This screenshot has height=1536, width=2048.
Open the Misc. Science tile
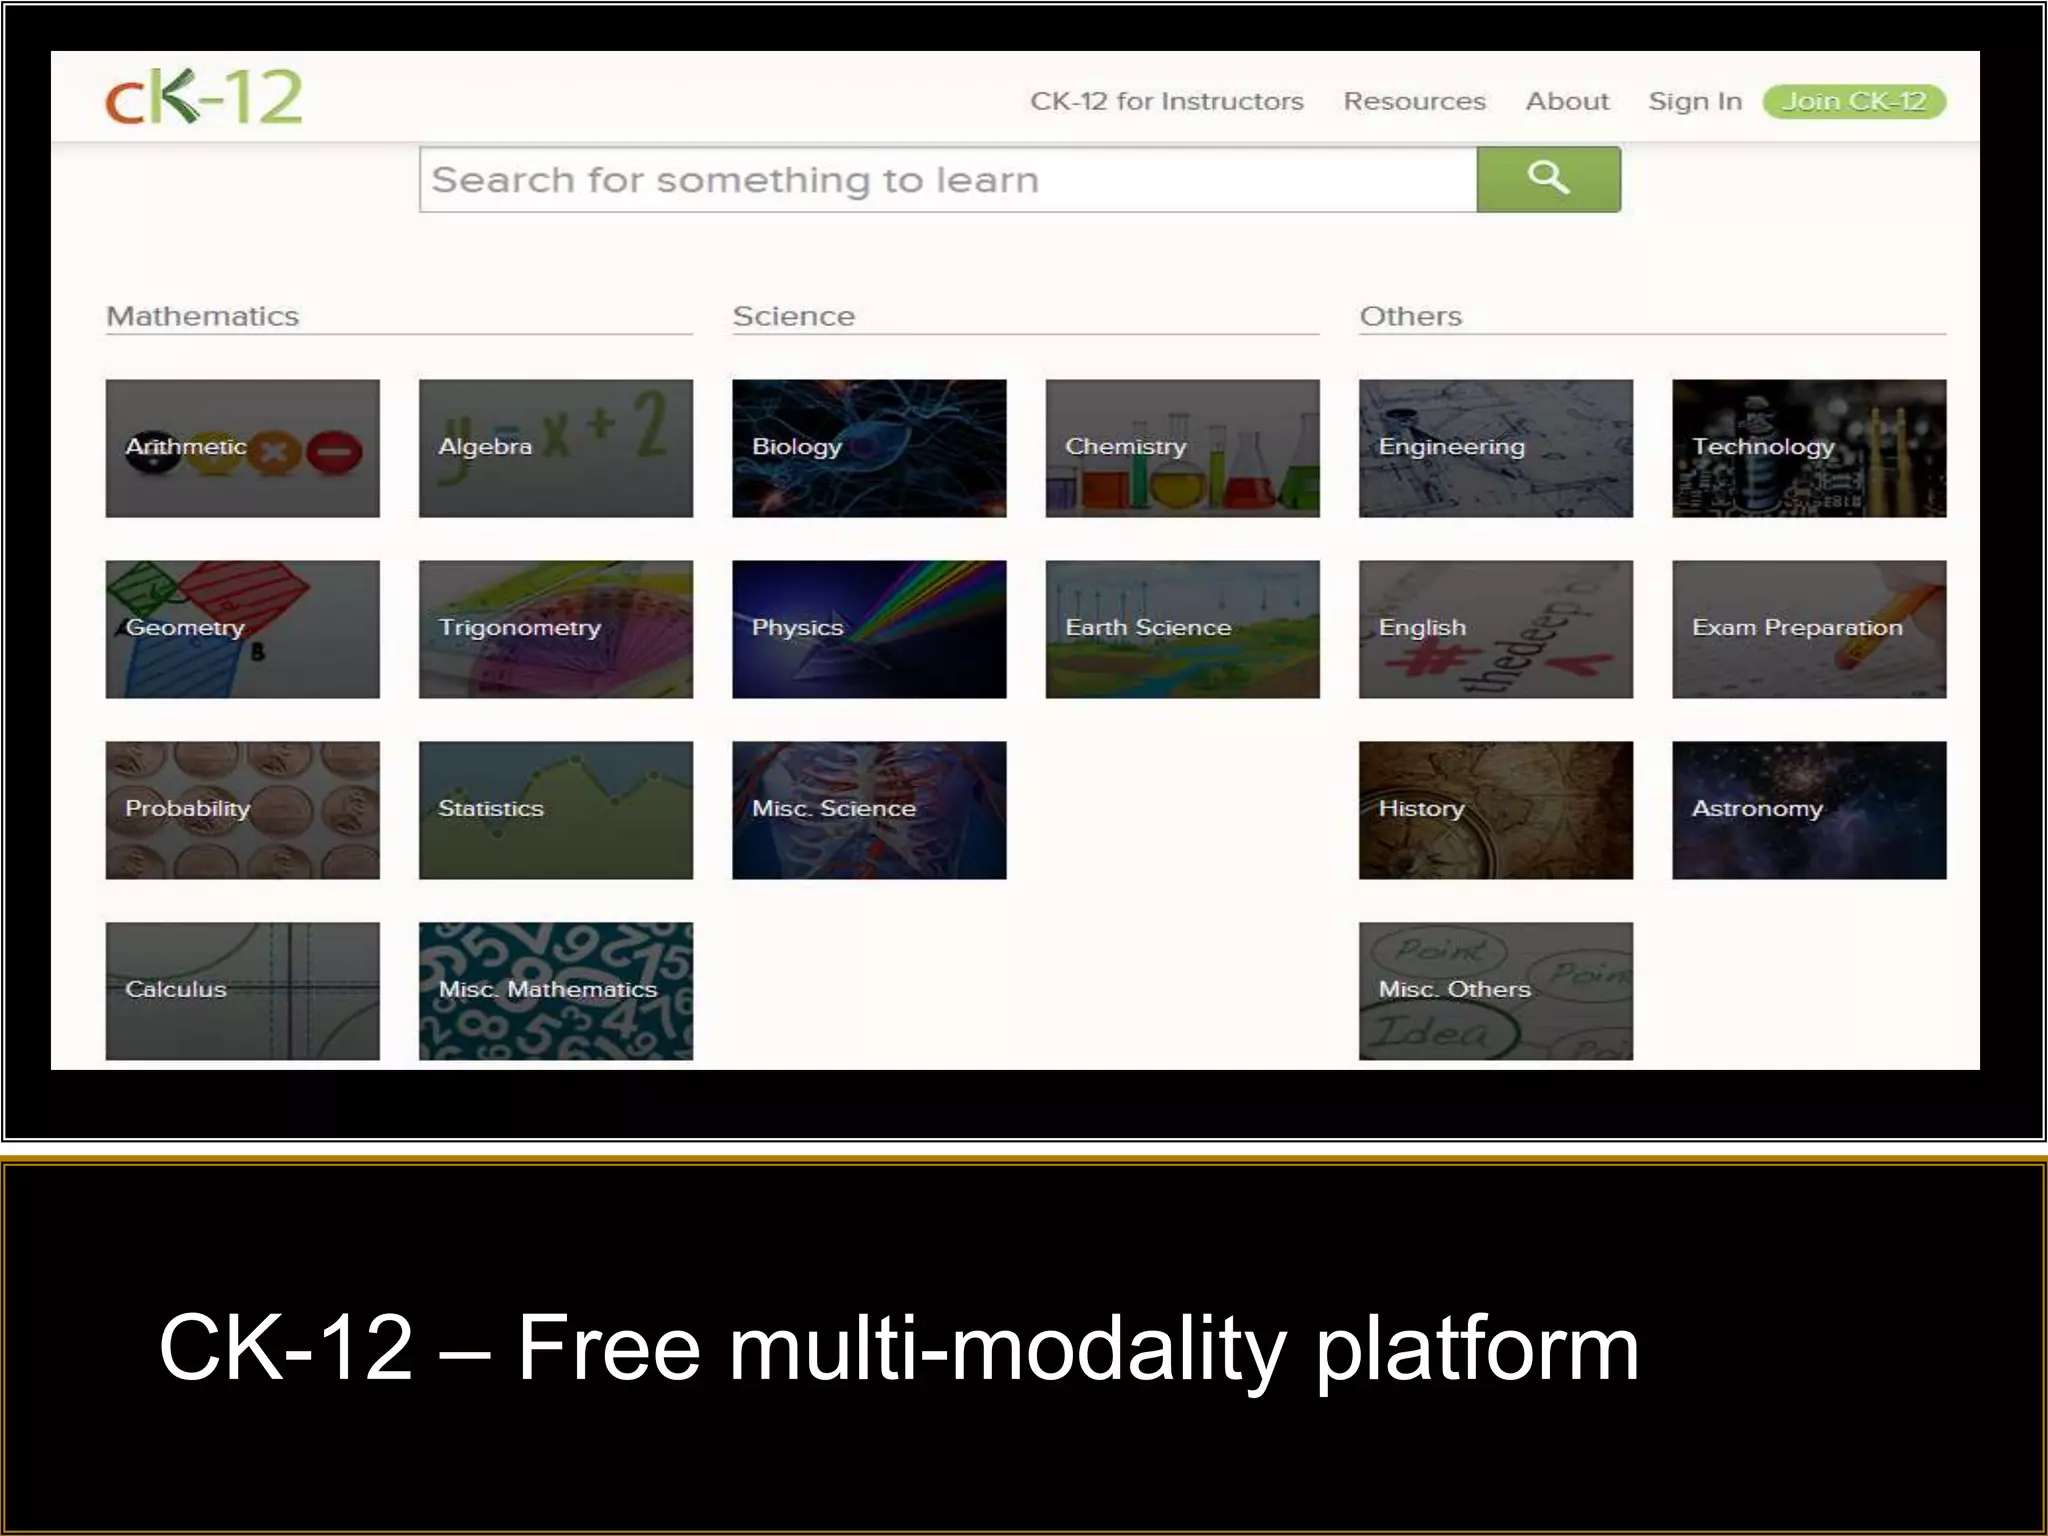coord(869,810)
